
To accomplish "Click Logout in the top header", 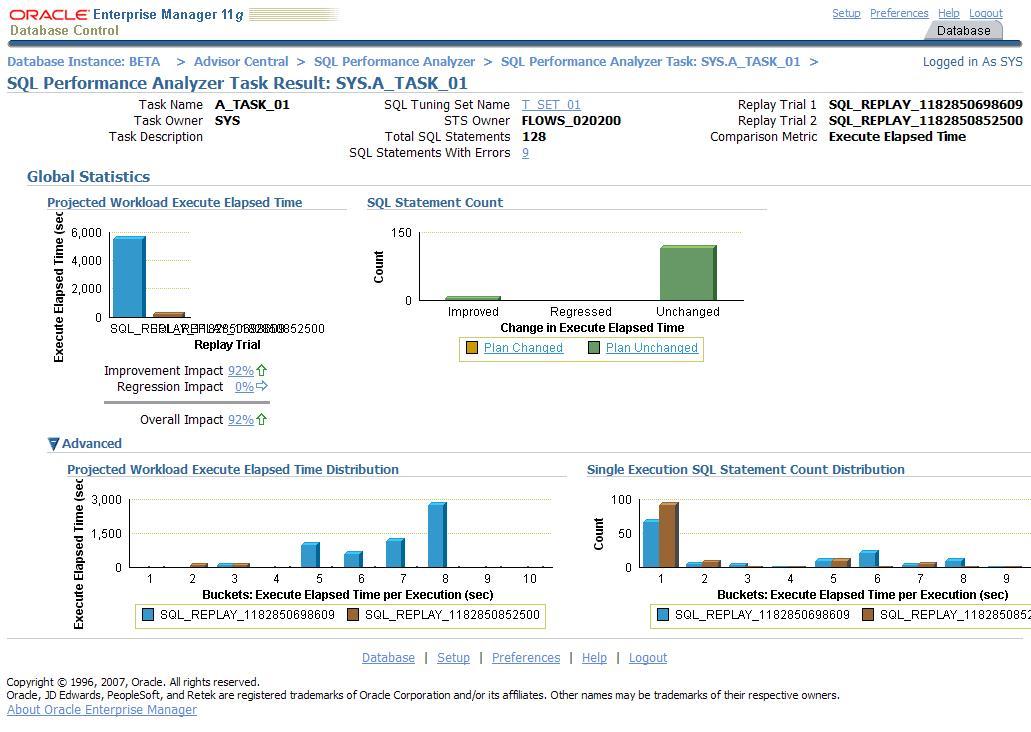I will (985, 13).
